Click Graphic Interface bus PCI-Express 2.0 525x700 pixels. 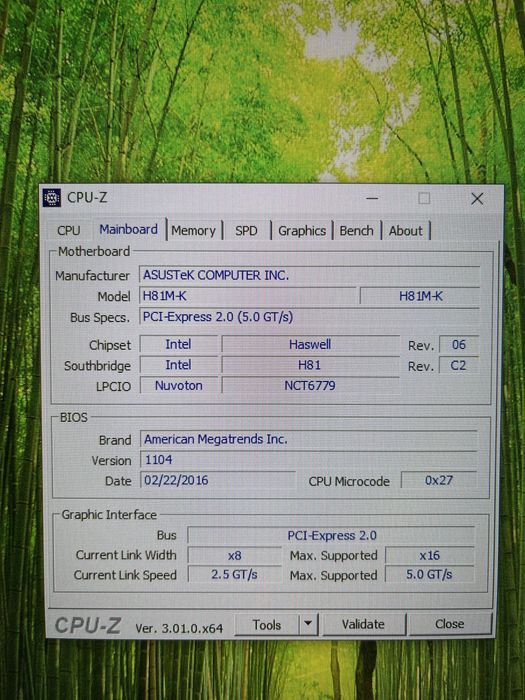coord(331,535)
